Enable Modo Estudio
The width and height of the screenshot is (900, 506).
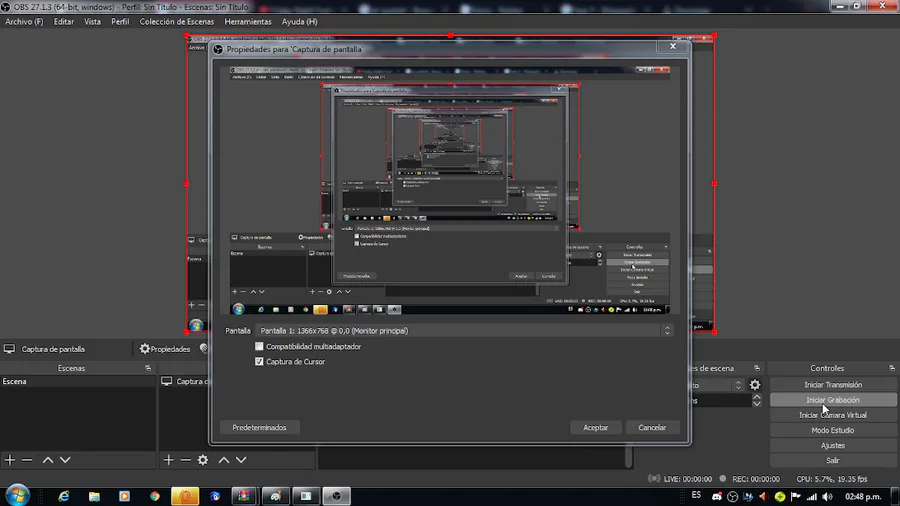coord(833,430)
